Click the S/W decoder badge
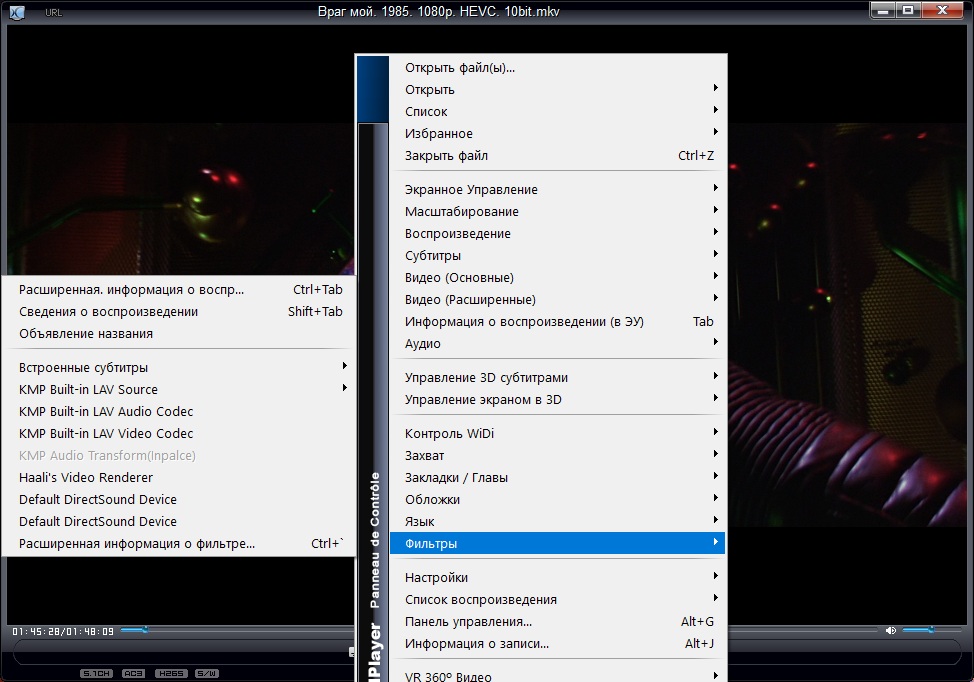This screenshot has width=974, height=682. [x=206, y=673]
